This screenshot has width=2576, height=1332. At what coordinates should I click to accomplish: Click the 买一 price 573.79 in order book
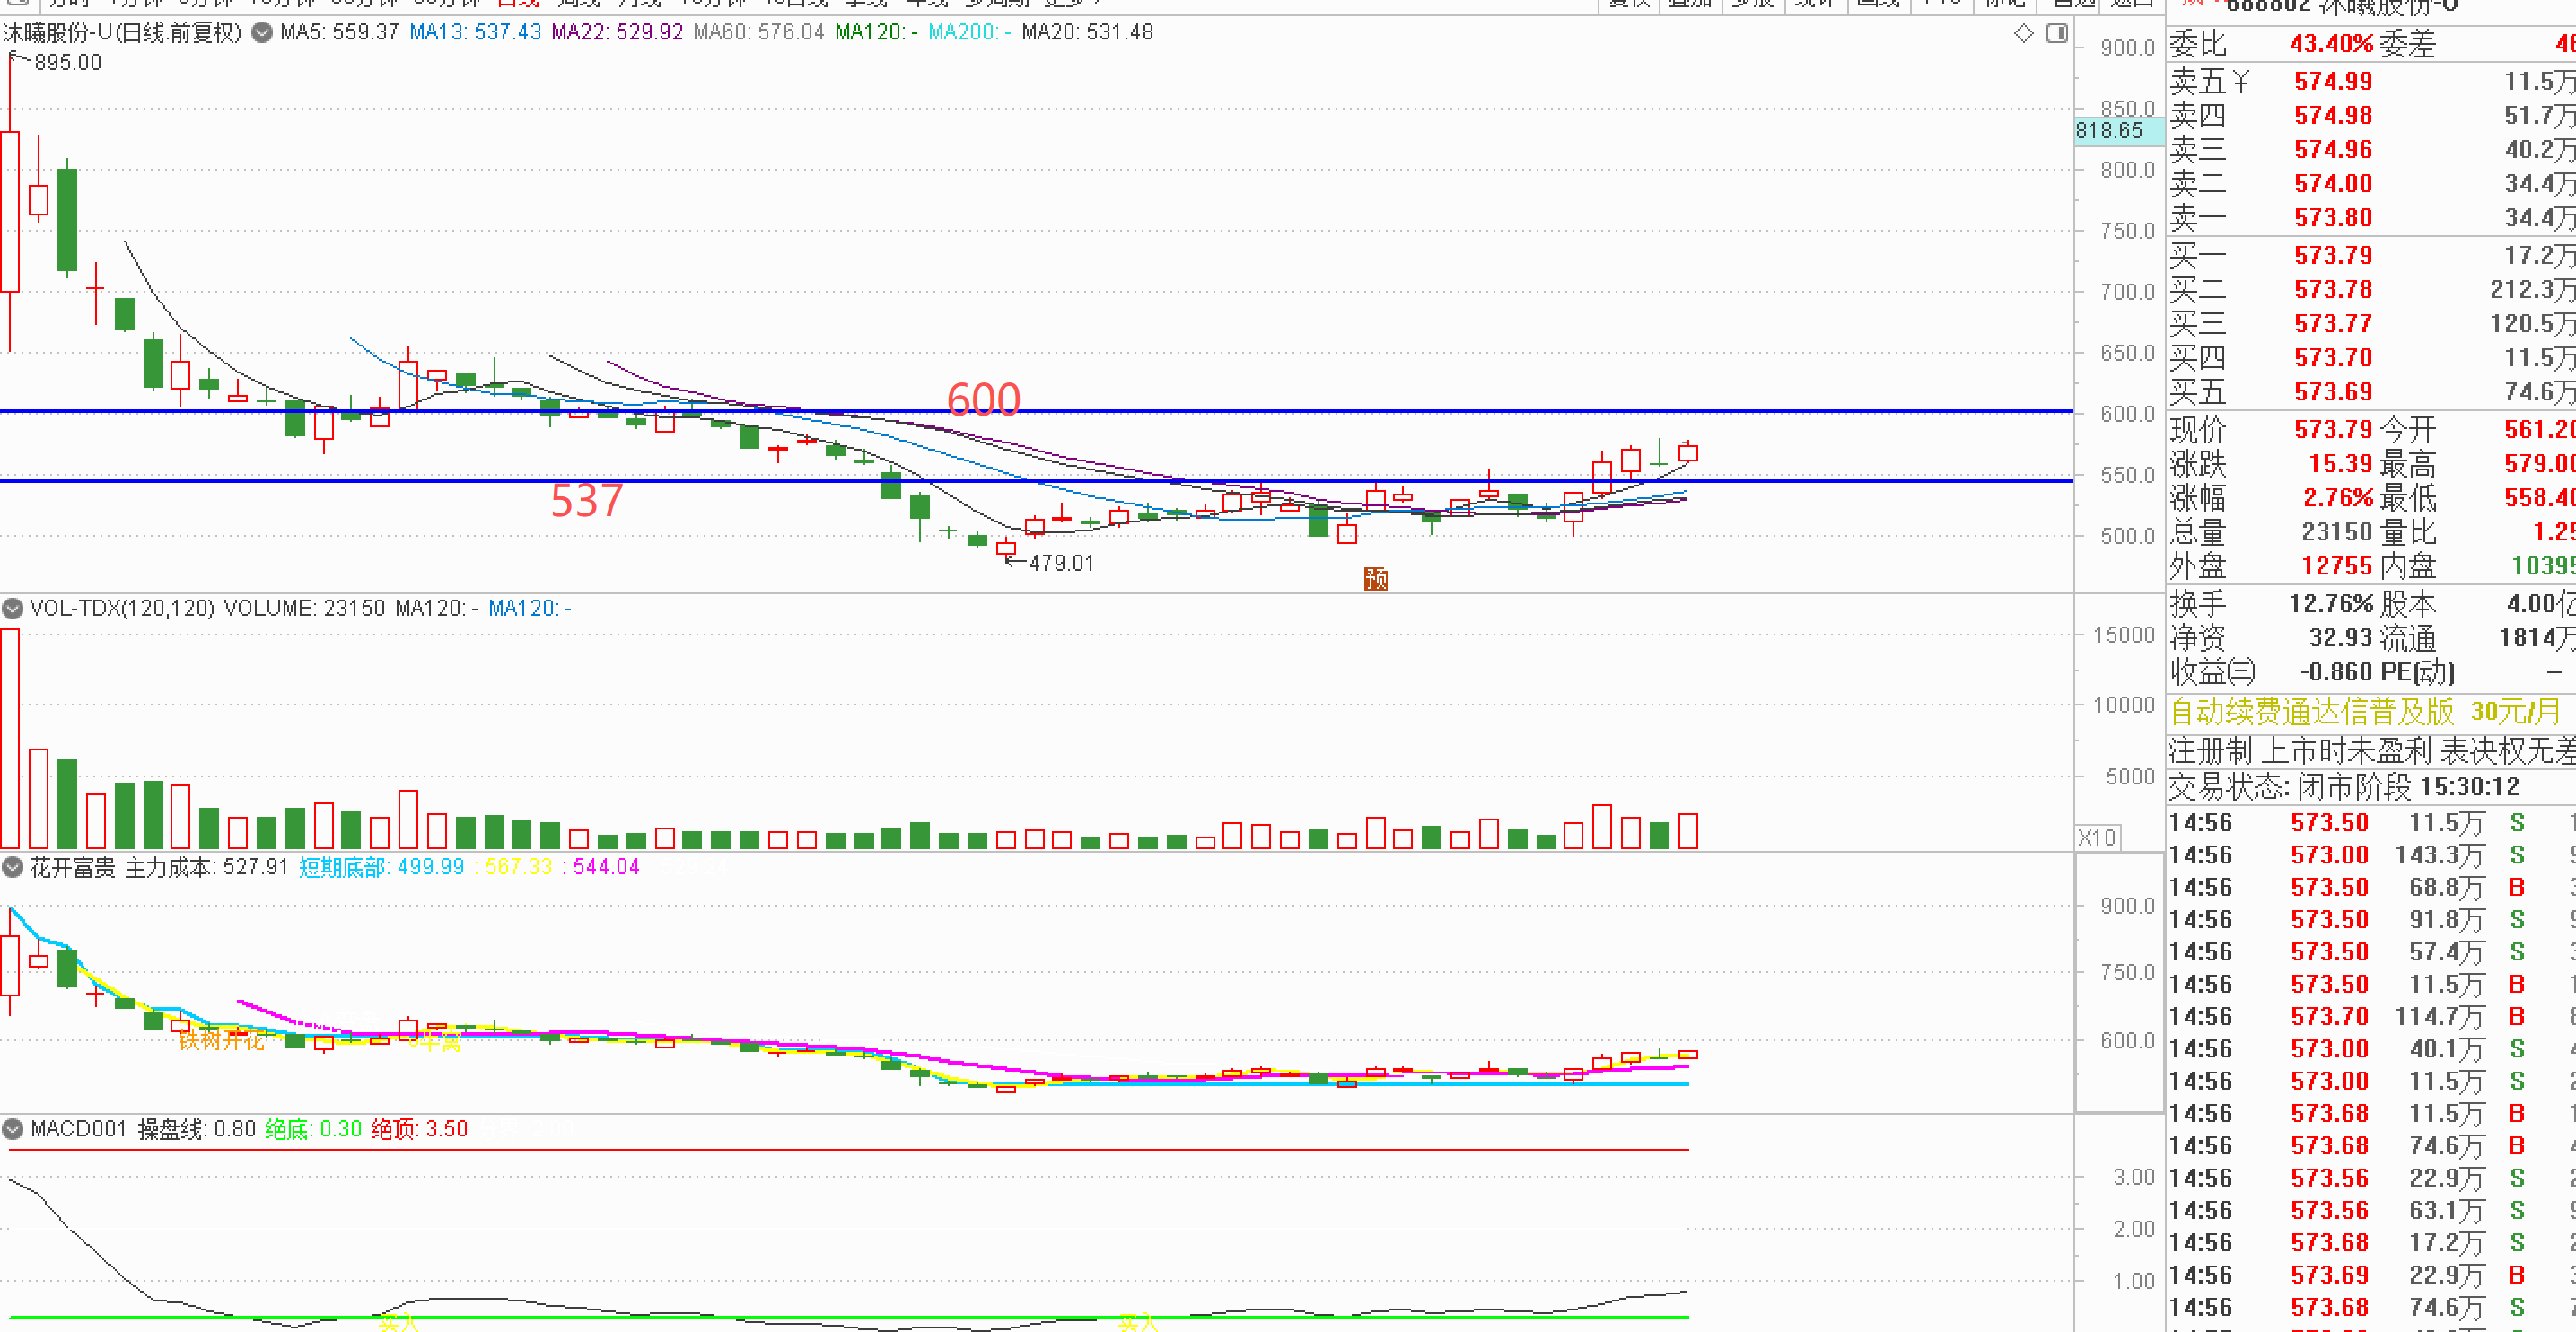(x=2332, y=256)
